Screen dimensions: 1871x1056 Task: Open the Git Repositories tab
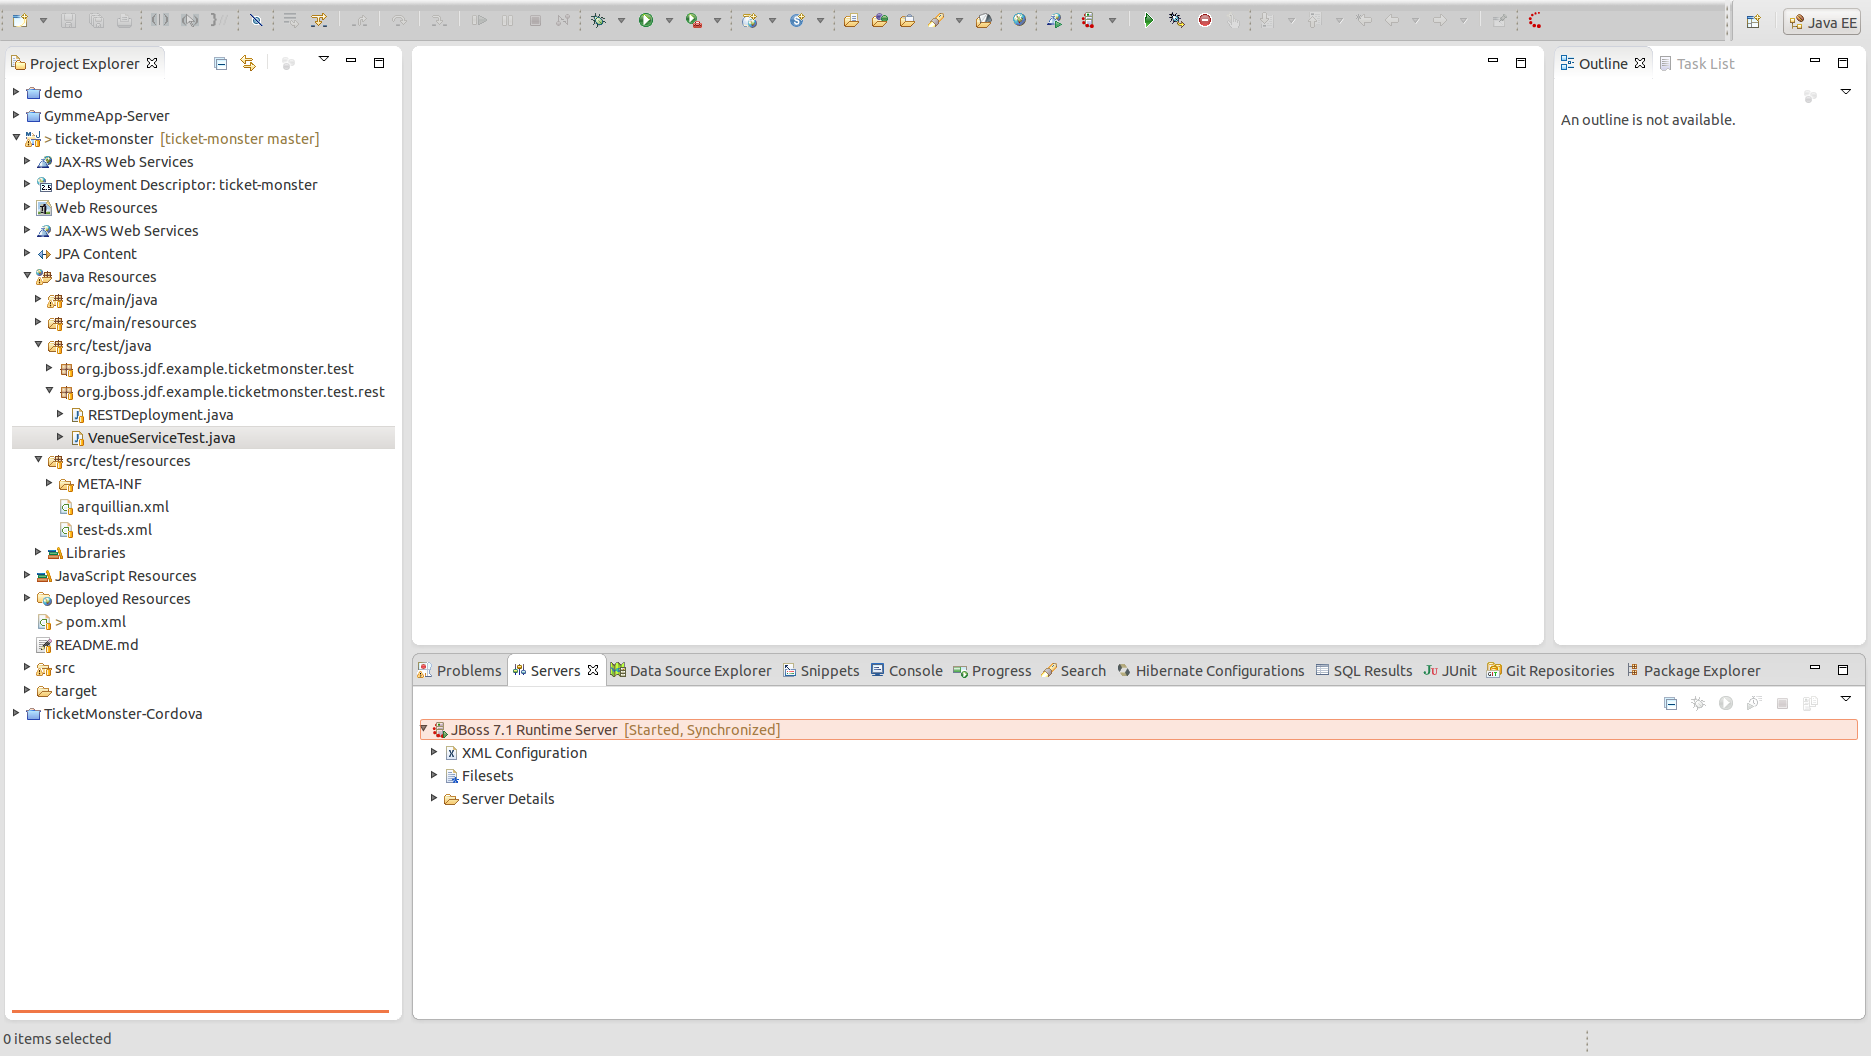[1551, 671]
